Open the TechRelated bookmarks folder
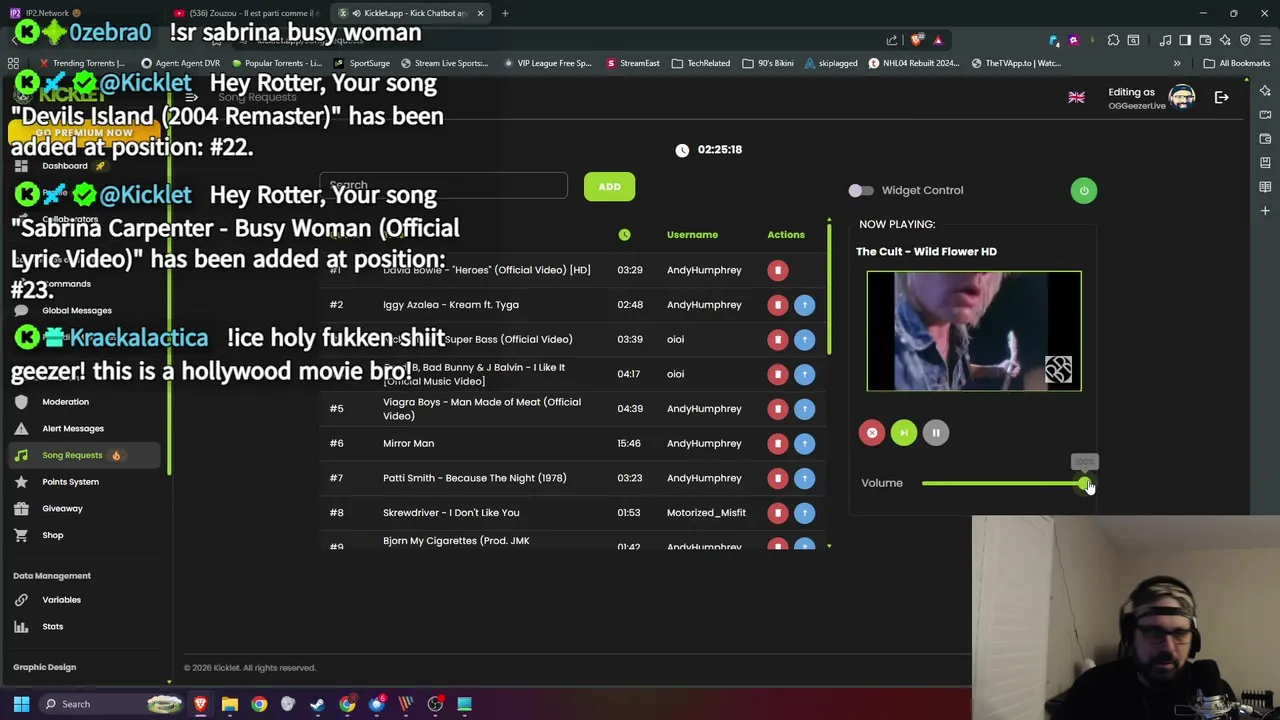 pos(700,63)
